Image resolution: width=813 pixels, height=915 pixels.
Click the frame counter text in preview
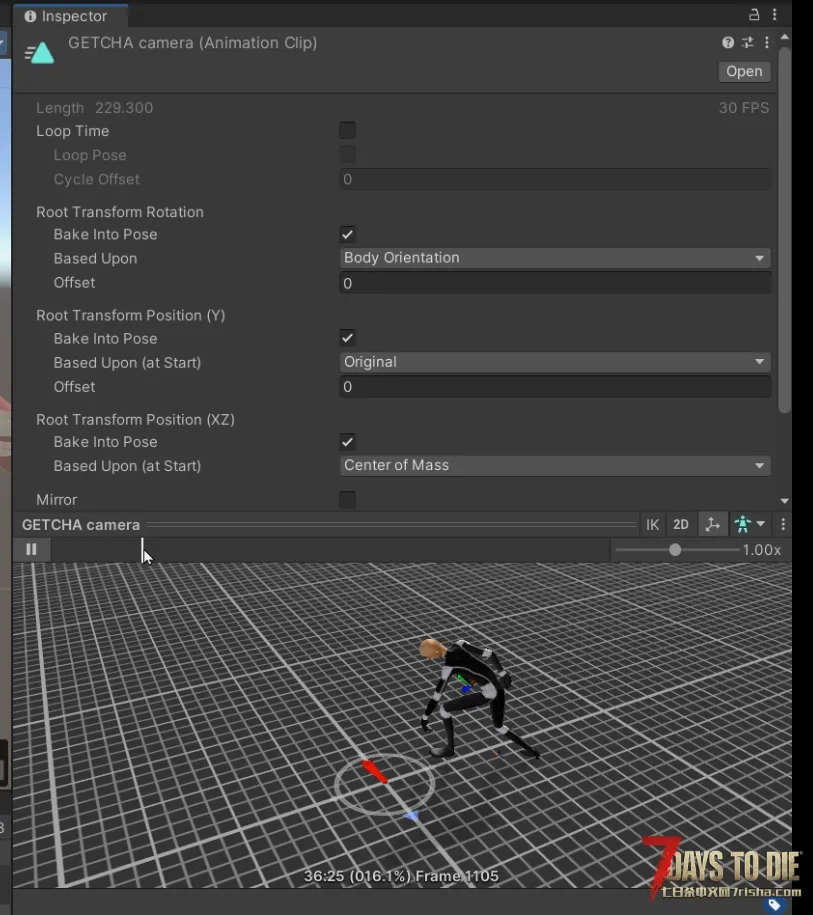tap(401, 876)
